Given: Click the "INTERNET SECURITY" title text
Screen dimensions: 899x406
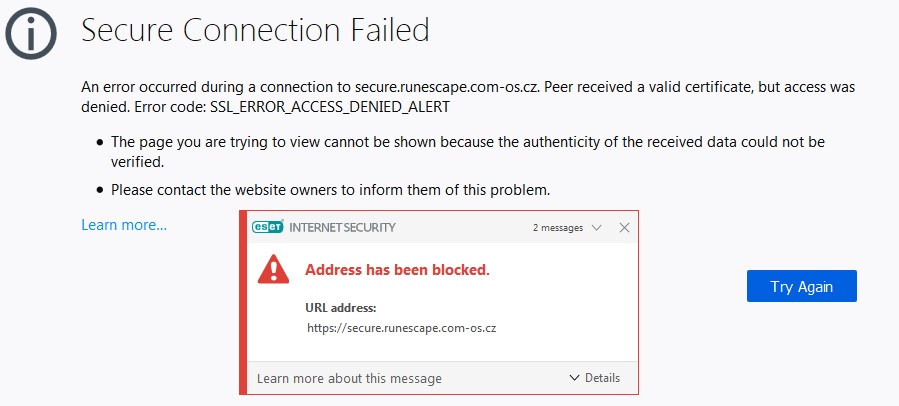Looking at the screenshot, I should tap(342, 228).
